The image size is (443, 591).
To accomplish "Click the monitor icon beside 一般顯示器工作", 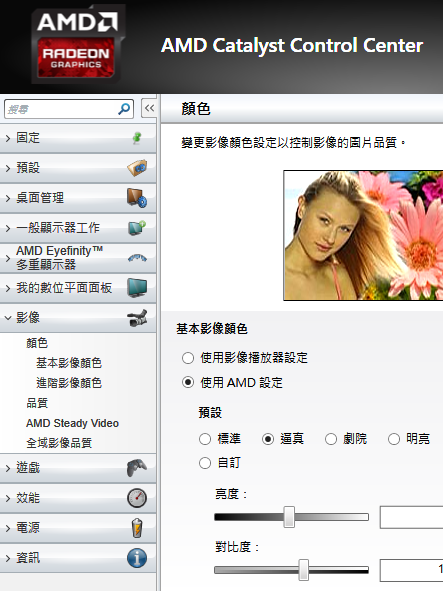I will [x=137, y=228].
